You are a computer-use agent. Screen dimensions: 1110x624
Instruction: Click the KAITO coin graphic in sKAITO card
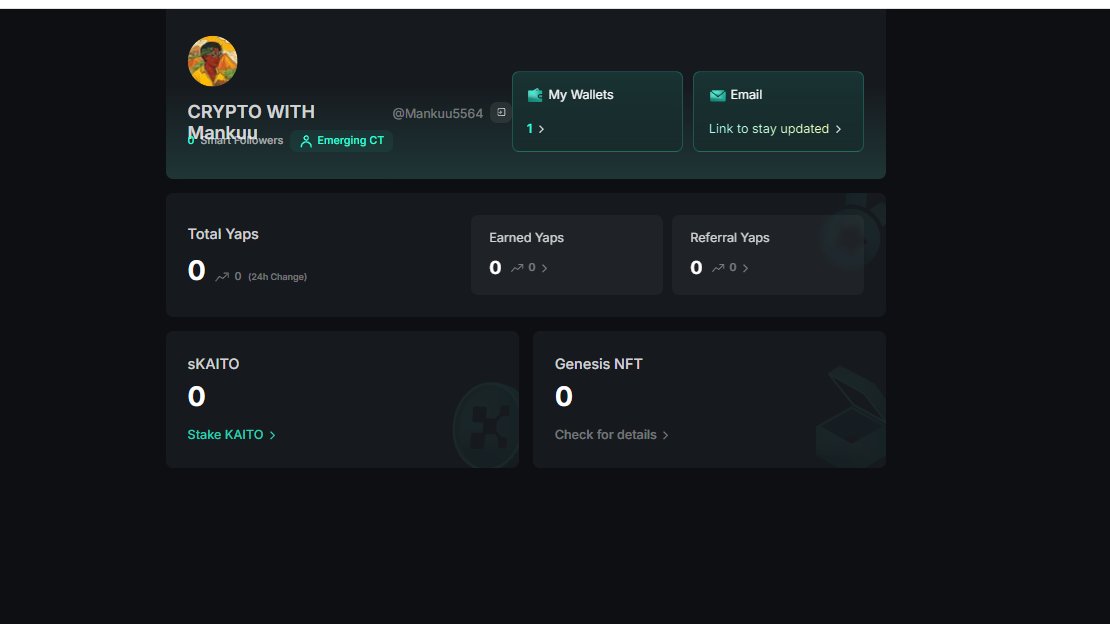click(486, 425)
